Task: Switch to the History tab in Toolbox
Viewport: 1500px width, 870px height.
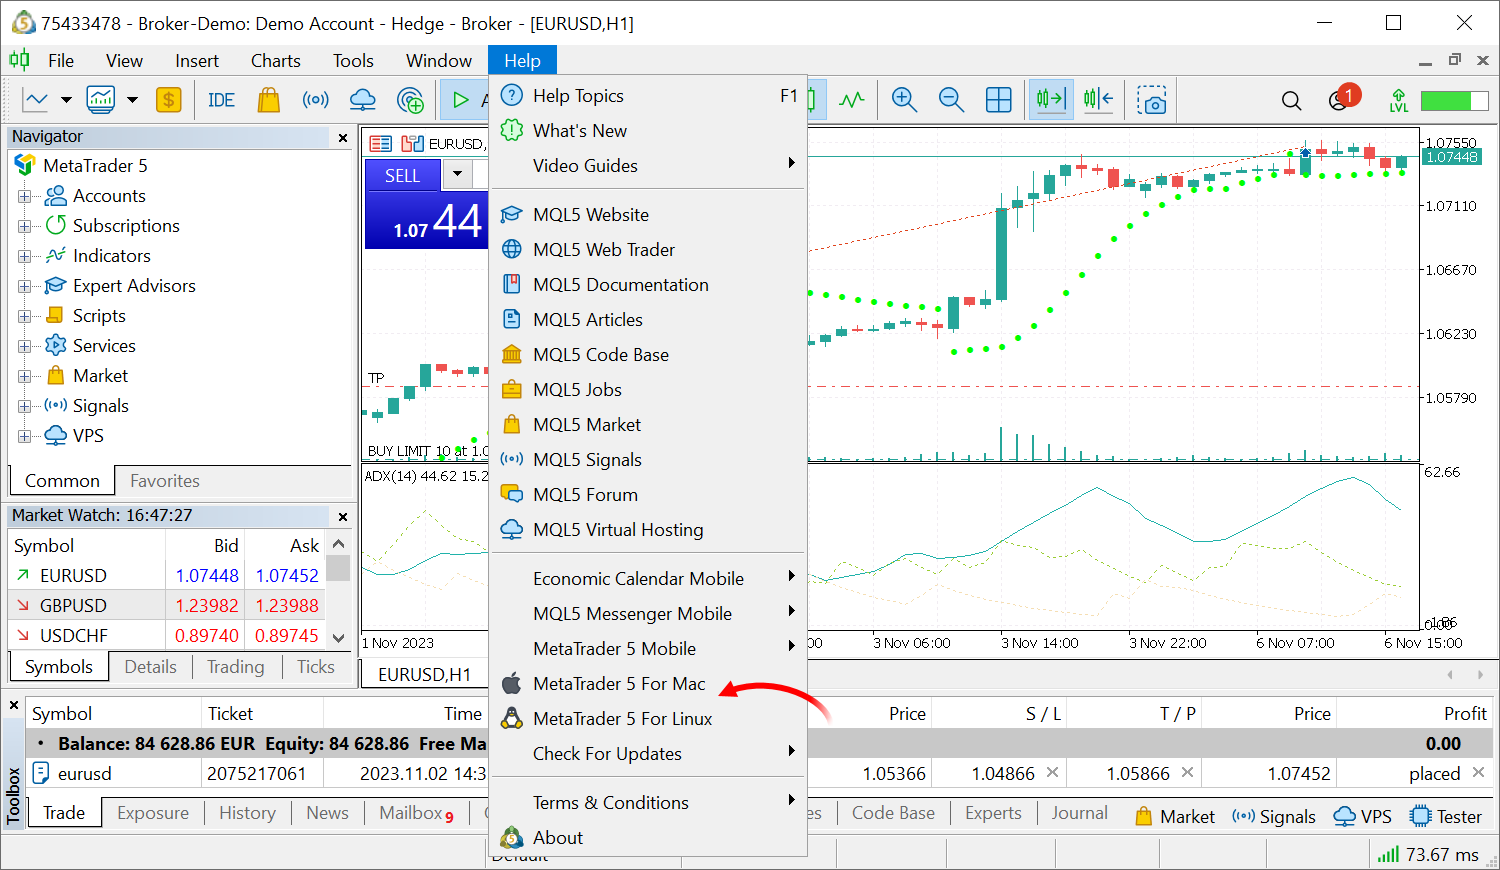Action: coord(247,812)
